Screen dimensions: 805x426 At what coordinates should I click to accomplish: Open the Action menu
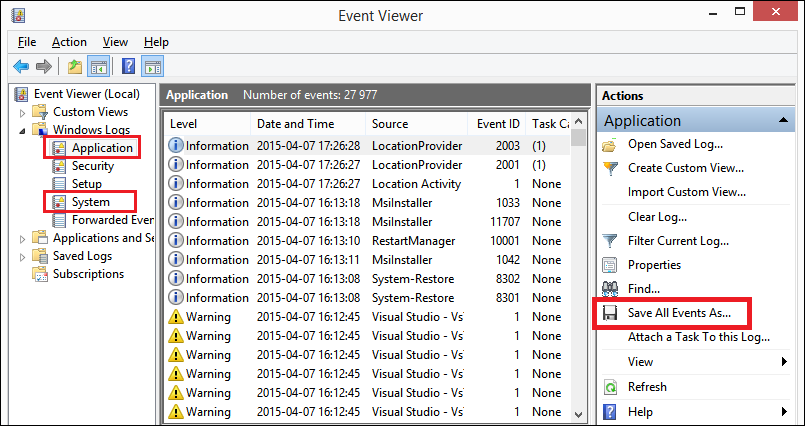[69, 42]
